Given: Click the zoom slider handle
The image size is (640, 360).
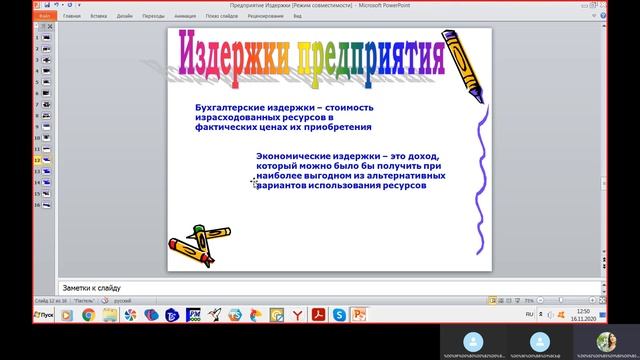Looking at the screenshot, I should coord(561,300).
